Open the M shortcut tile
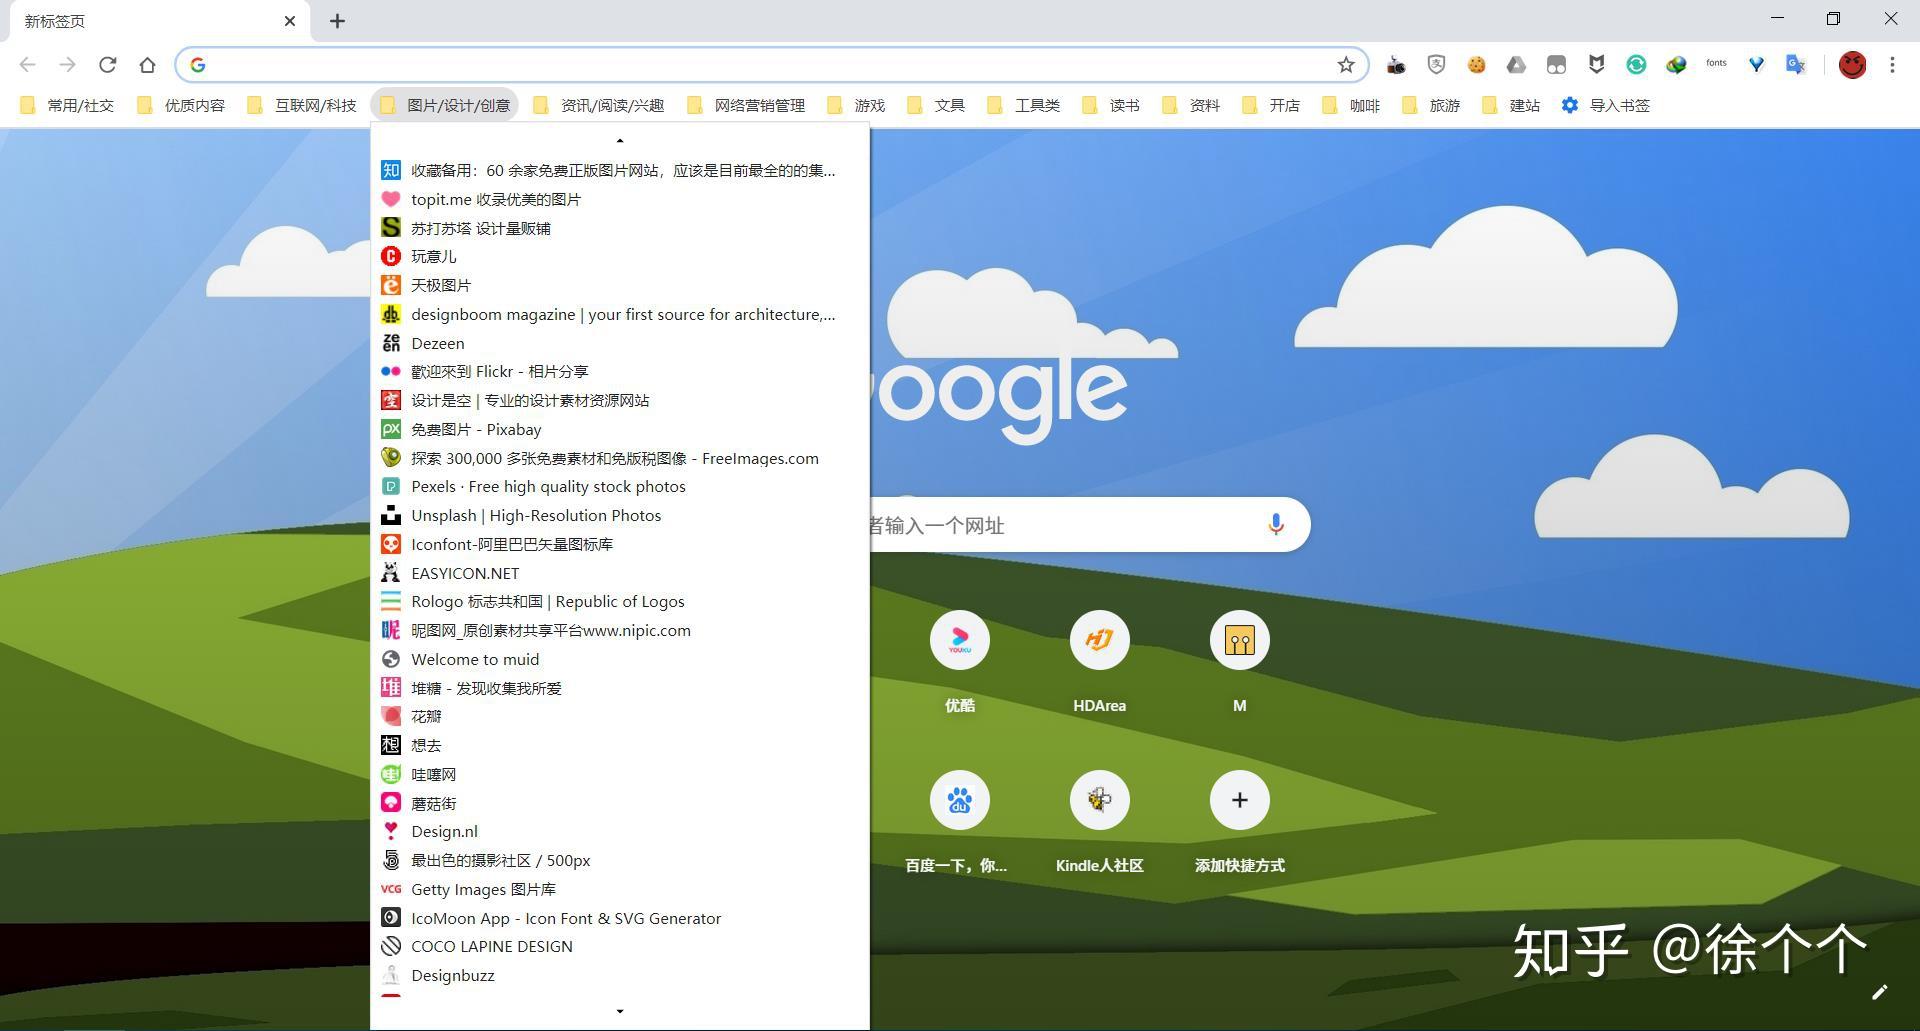Image resolution: width=1920 pixels, height=1031 pixels. click(x=1239, y=661)
